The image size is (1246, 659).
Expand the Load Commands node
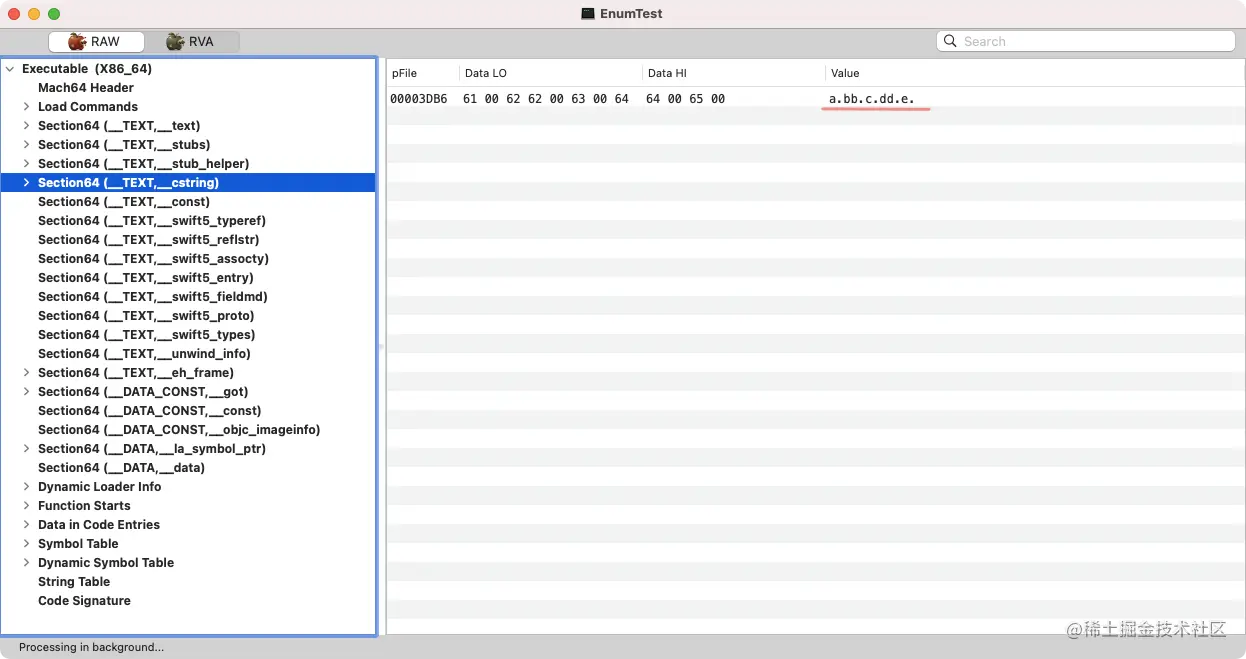tap(27, 107)
